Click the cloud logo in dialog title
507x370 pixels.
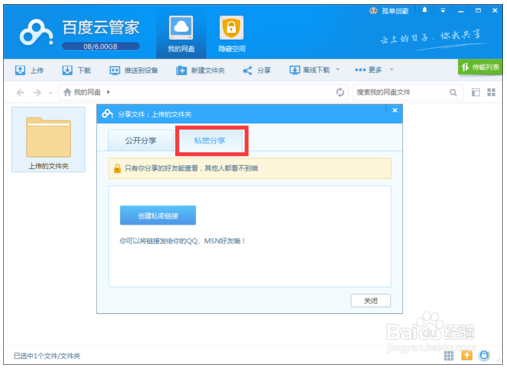point(107,114)
